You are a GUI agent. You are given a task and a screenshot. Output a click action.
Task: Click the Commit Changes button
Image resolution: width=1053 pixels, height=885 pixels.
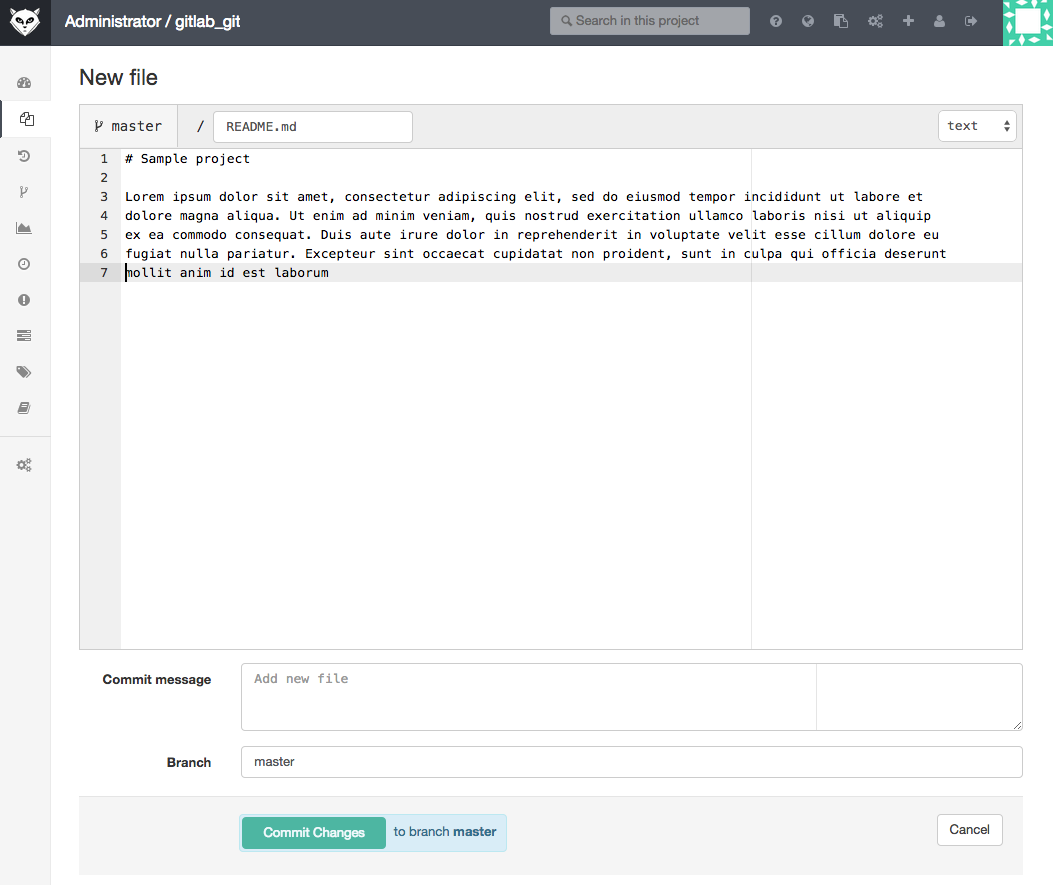[x=314, y=833]
